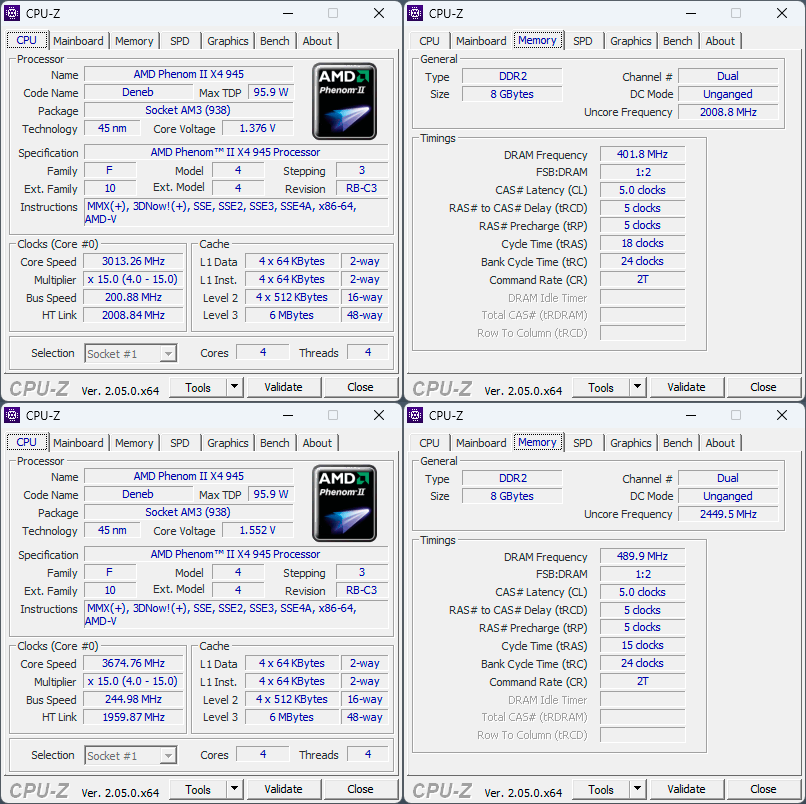The image size is (806, 804).
Task: Open Tools dropdown arrow in top-right window
Action: pyautogui.click(x=637, y=387)
